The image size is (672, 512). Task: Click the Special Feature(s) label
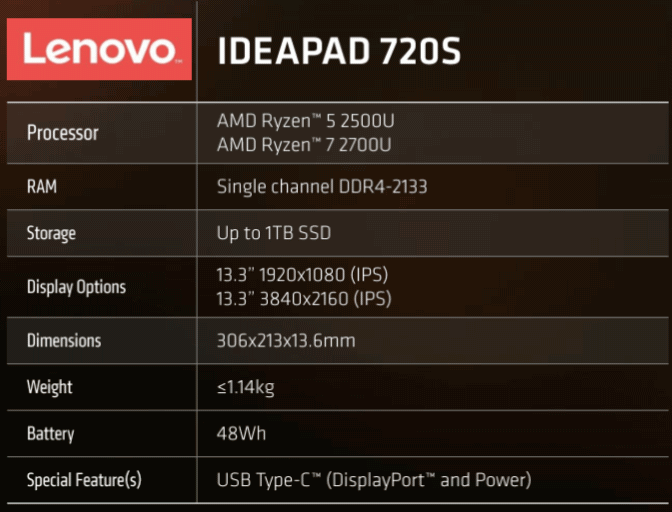coord(84,480)
